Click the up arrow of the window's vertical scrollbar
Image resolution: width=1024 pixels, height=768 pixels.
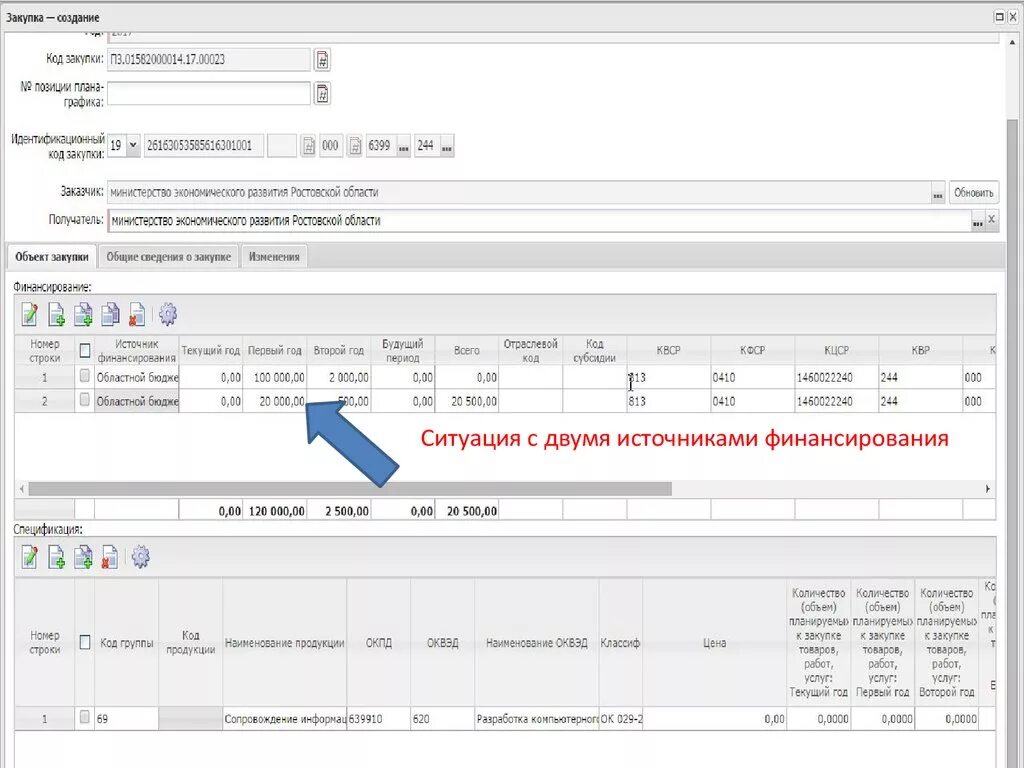[x=1012, y=41]
